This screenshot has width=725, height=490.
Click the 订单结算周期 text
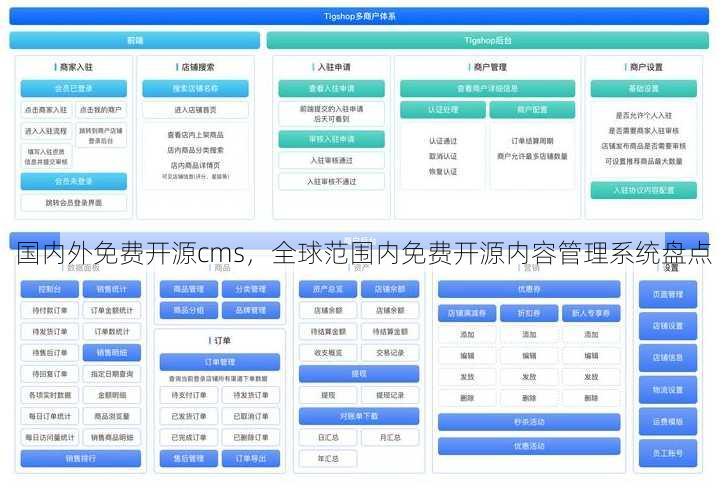(532, 141)
